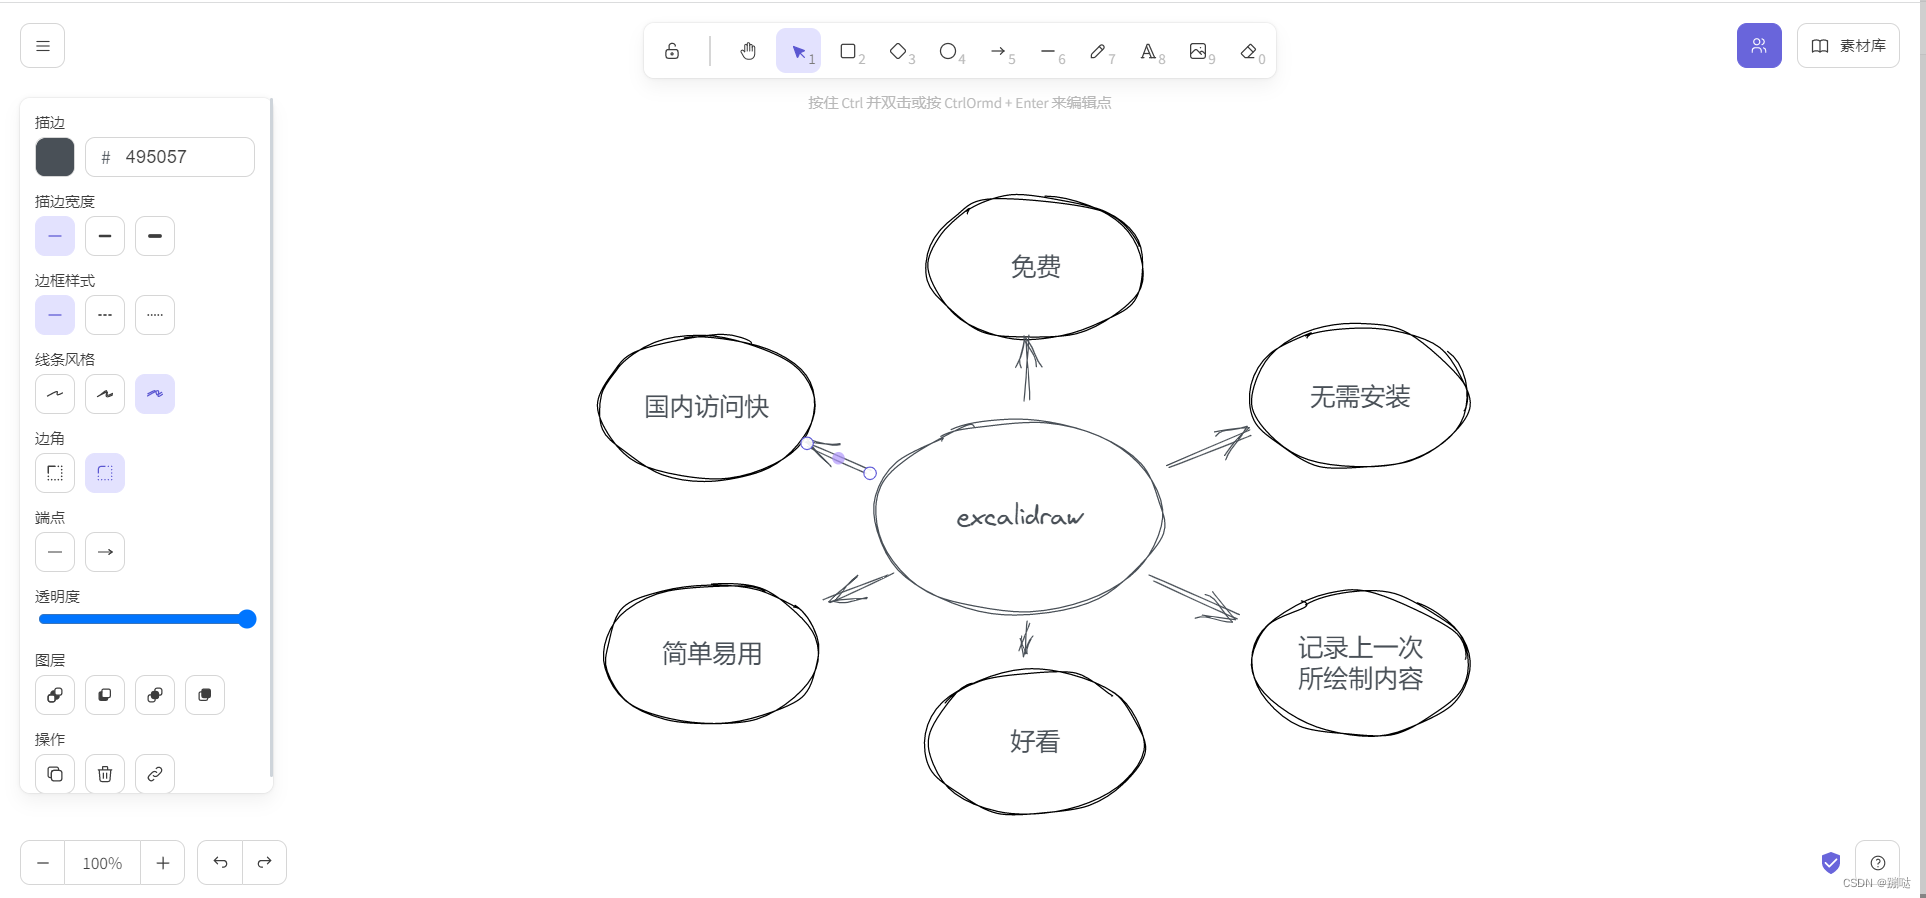
Task: Select the Hand pan tool
Action: tap(748, 51)
